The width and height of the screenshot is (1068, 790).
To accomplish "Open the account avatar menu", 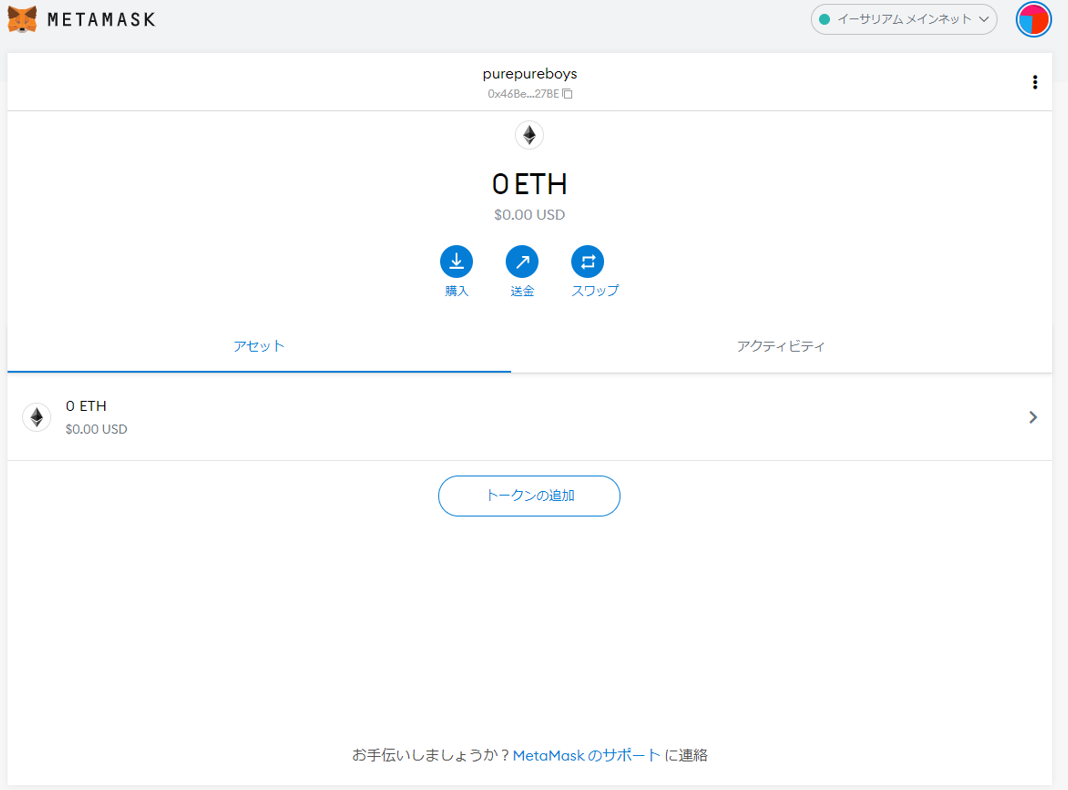I will point(1033,19).
